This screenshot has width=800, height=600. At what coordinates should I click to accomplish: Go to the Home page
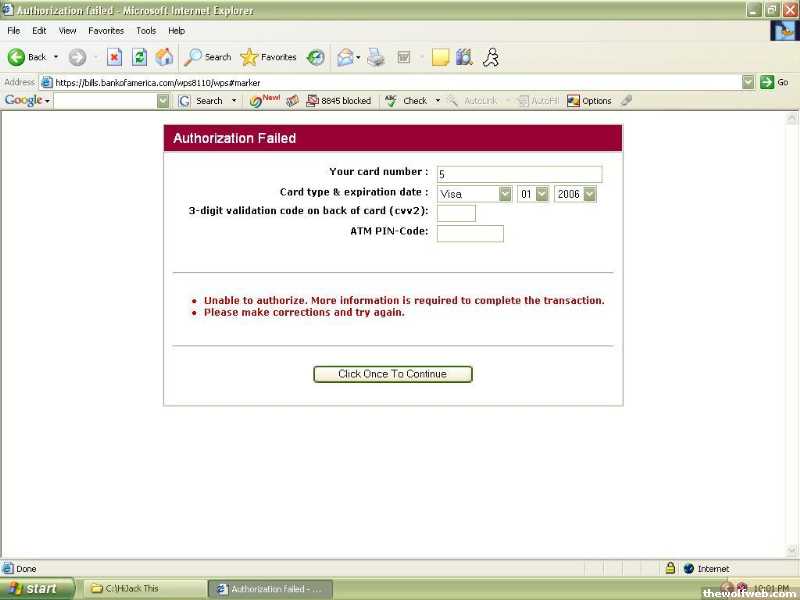pos(164,57)
